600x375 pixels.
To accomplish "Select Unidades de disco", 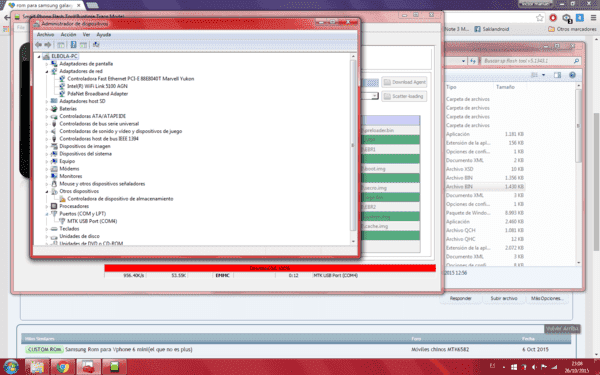I will pyautogui.click(x=79, y=236).
